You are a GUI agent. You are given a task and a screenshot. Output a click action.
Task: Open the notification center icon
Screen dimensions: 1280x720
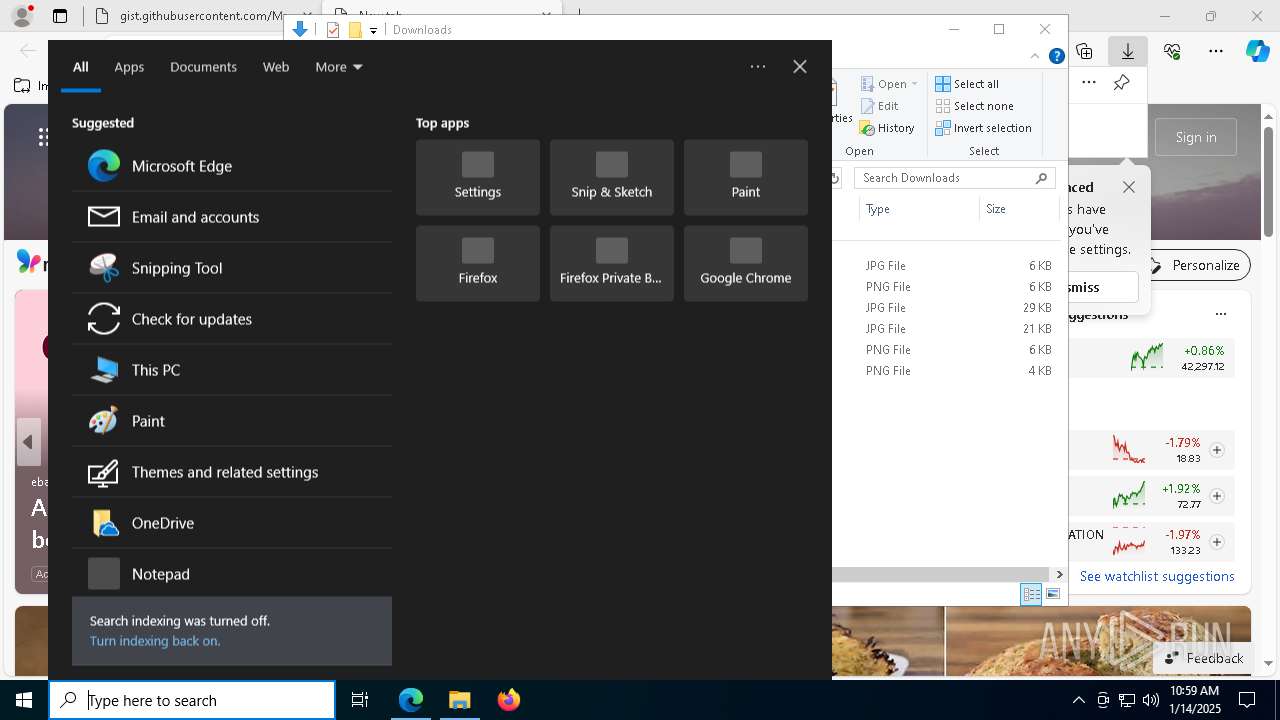point(1247,700)
